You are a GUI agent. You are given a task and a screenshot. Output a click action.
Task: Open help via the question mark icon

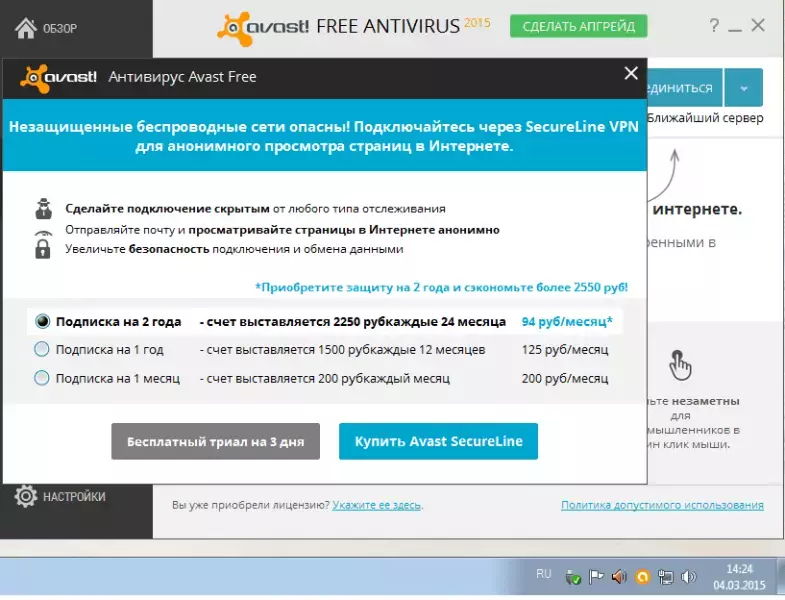[714, 25]
